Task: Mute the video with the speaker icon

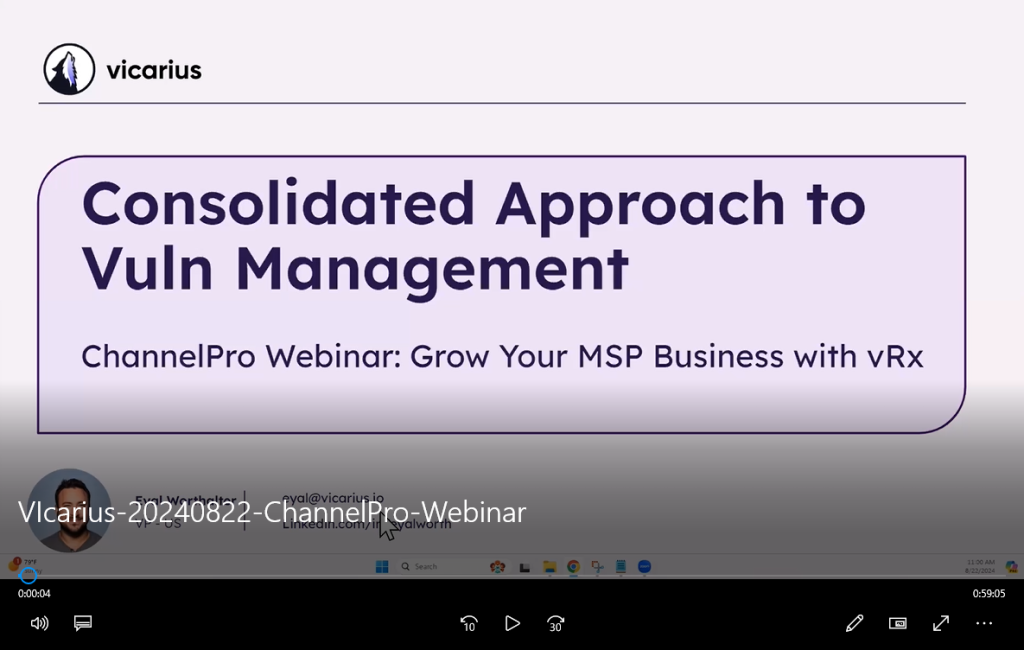Action: click(x=39, y=623)
